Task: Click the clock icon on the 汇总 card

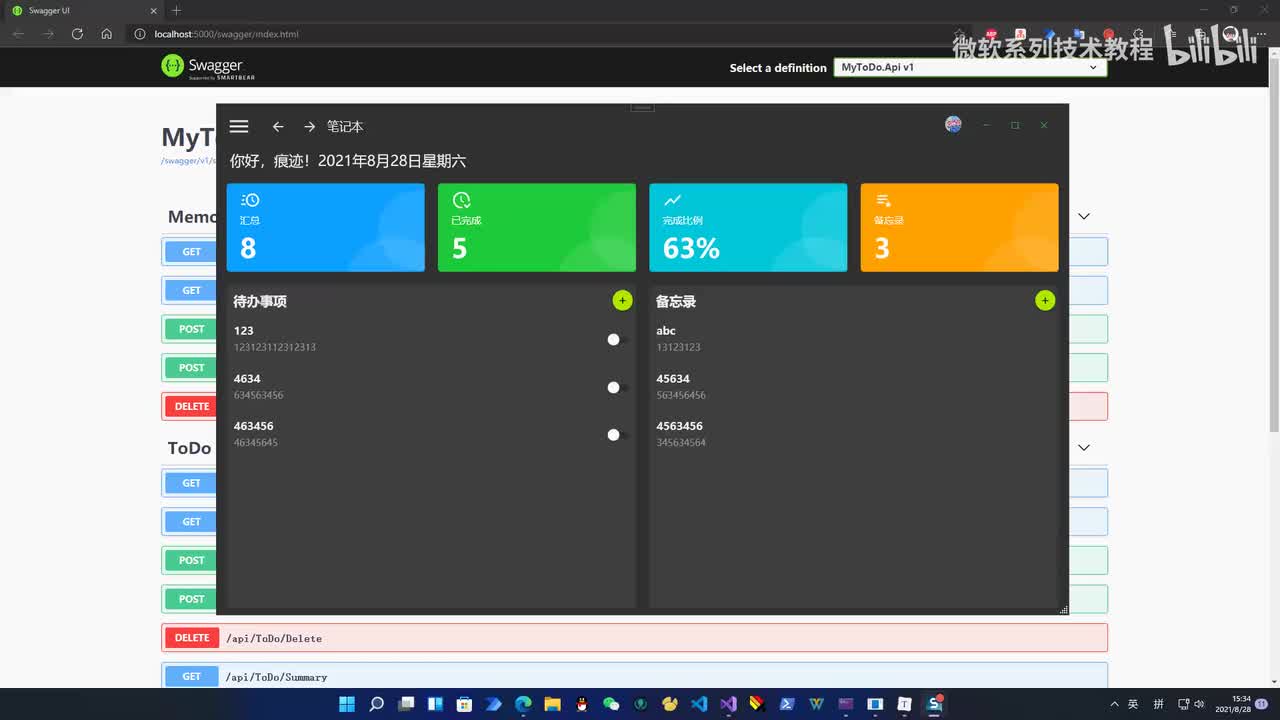Action: (x=250, y=200)
